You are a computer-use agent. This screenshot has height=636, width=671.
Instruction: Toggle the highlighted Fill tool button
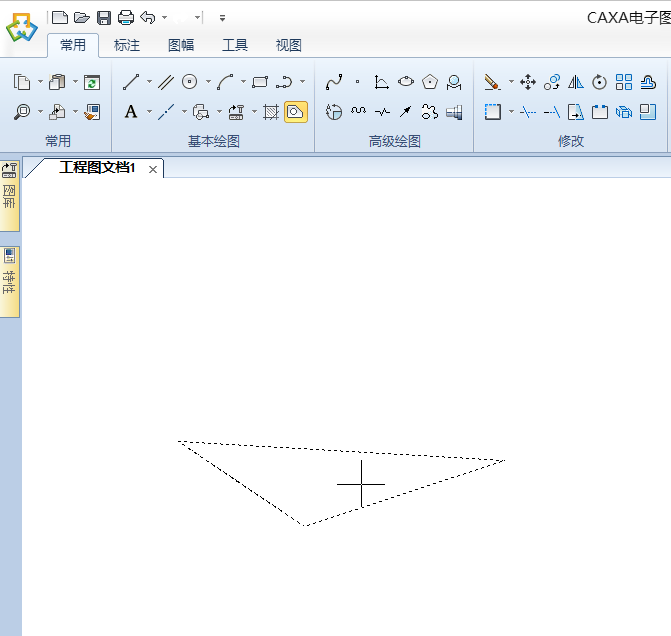(296, 112)
